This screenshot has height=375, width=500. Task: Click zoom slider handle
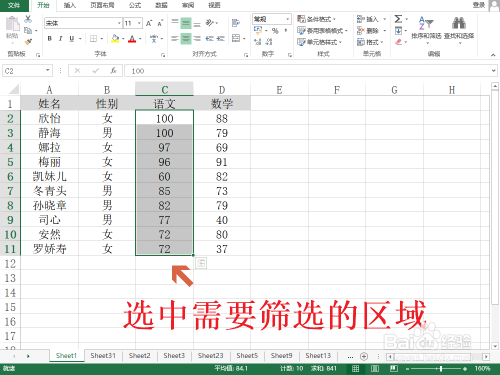click(x=441, y=369)
